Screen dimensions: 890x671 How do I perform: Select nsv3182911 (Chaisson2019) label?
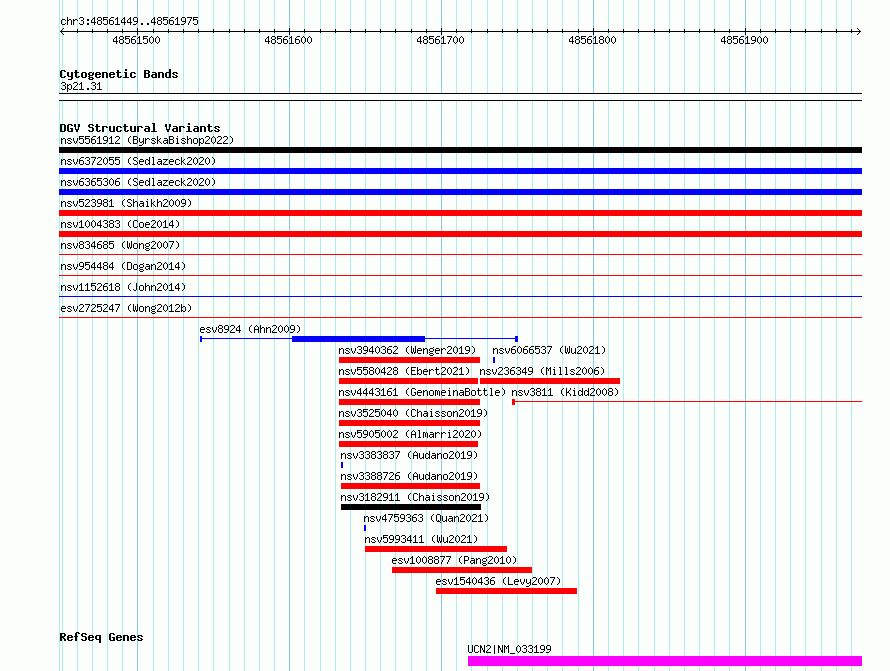point(415,497)
